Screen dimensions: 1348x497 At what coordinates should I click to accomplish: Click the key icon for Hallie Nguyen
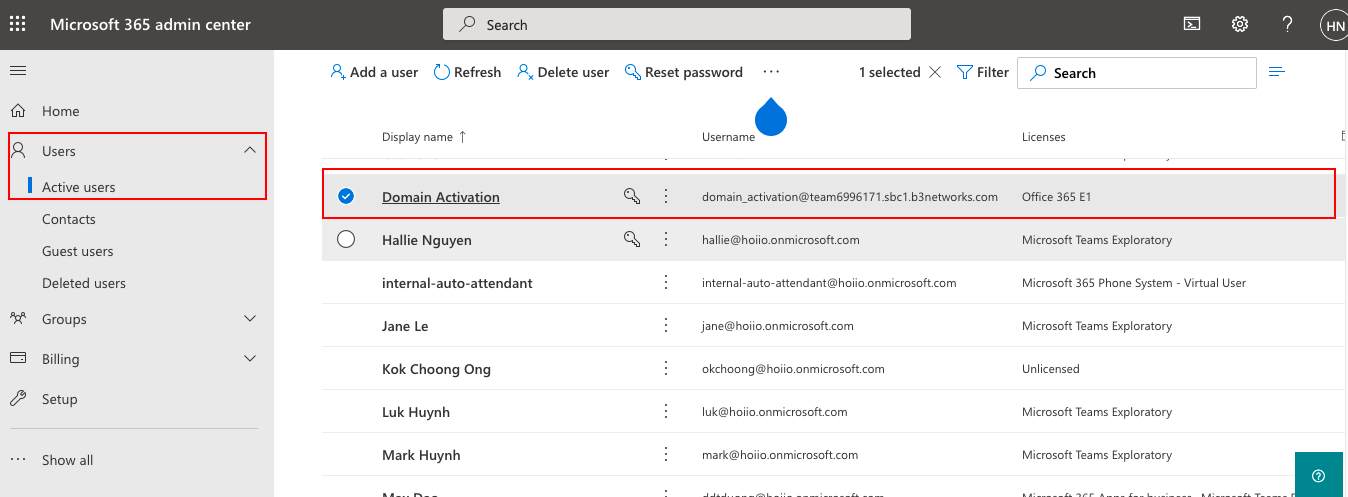[x=632, y=240]
